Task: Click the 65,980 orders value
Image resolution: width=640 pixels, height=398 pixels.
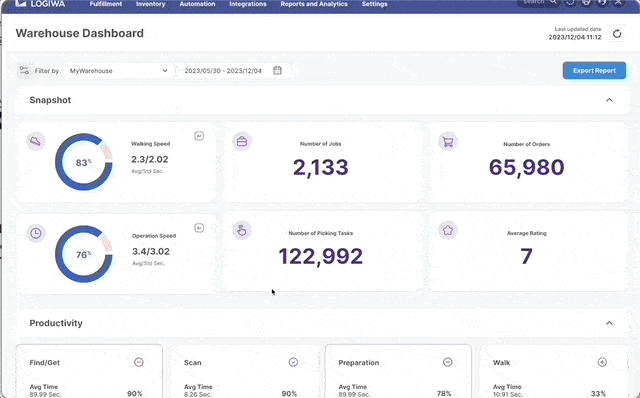Action: pyautogui.click(x=527, y=167)
